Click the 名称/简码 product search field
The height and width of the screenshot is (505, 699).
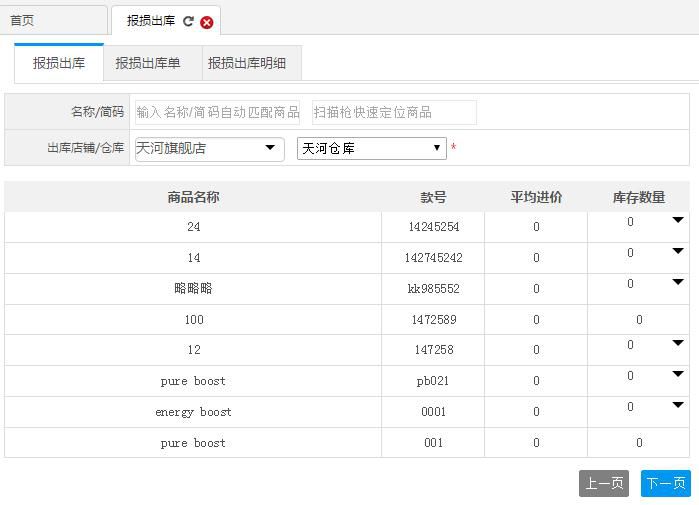point(218,112)
